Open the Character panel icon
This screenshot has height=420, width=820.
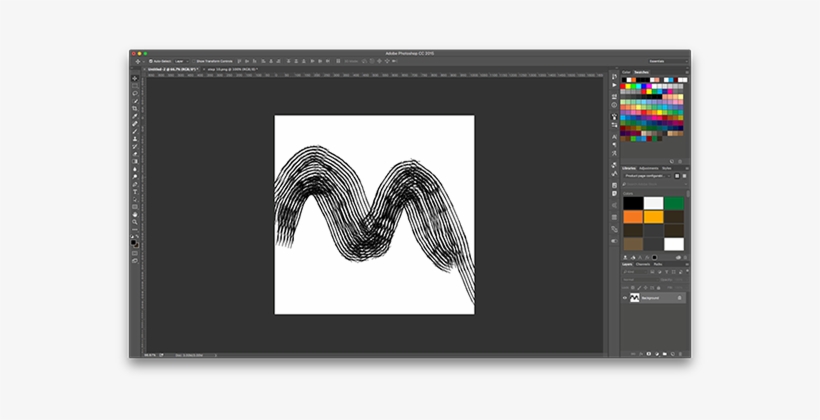tap(614, 137)
